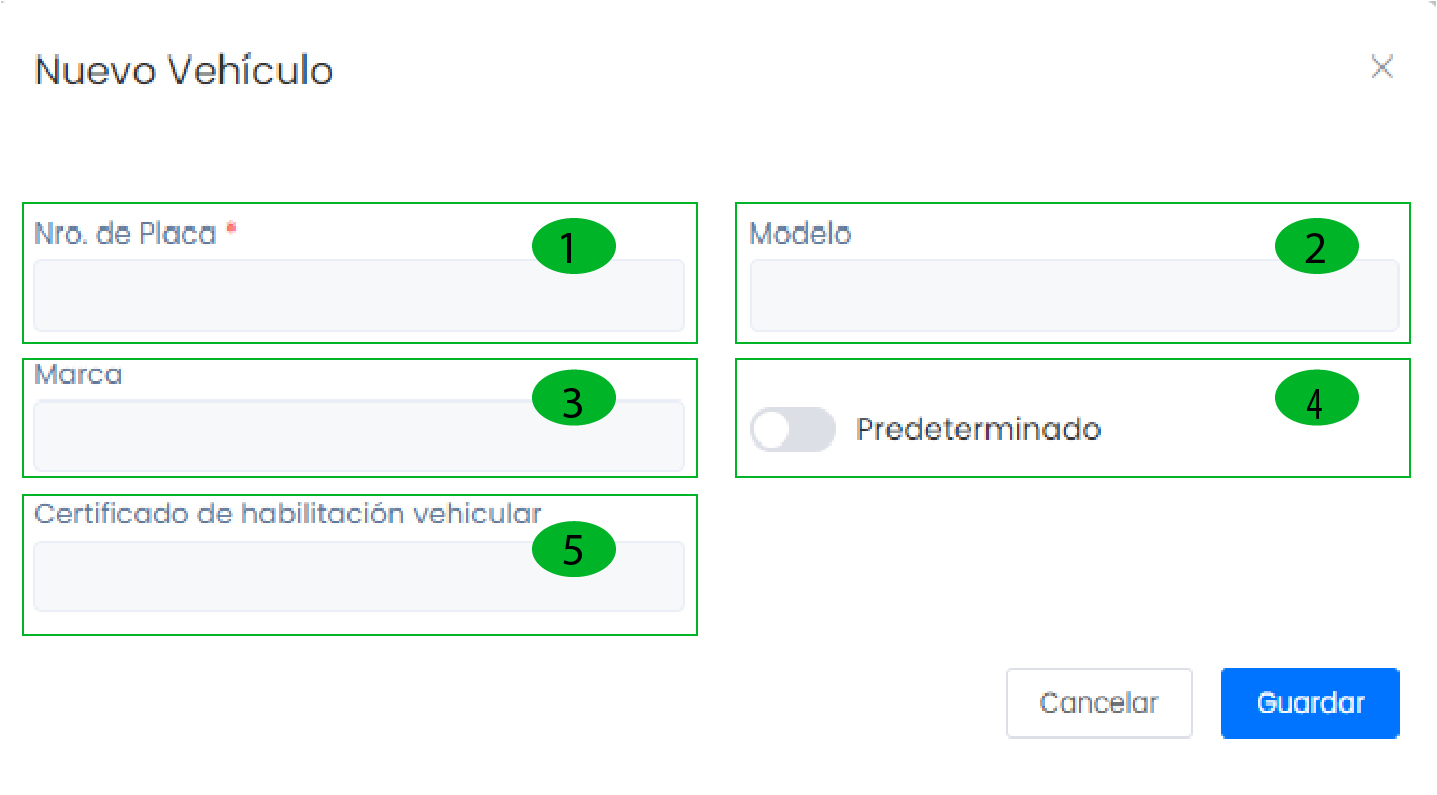Click the Modelo label
This screenshot has width=1437, height=795.
coord(800,233)
